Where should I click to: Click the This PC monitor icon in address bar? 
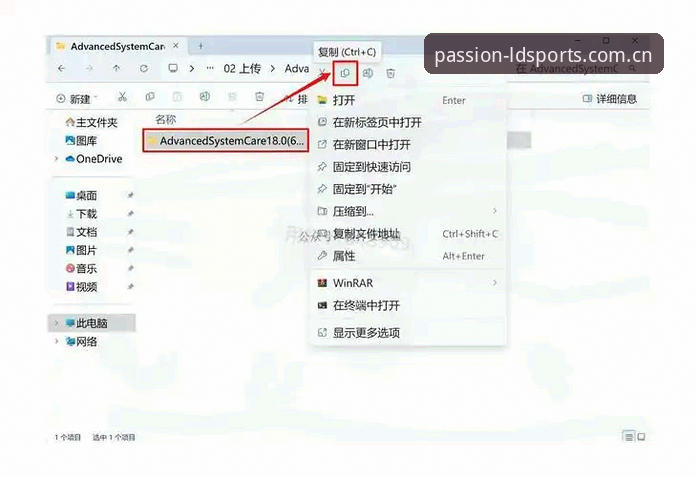coord(173,68)
